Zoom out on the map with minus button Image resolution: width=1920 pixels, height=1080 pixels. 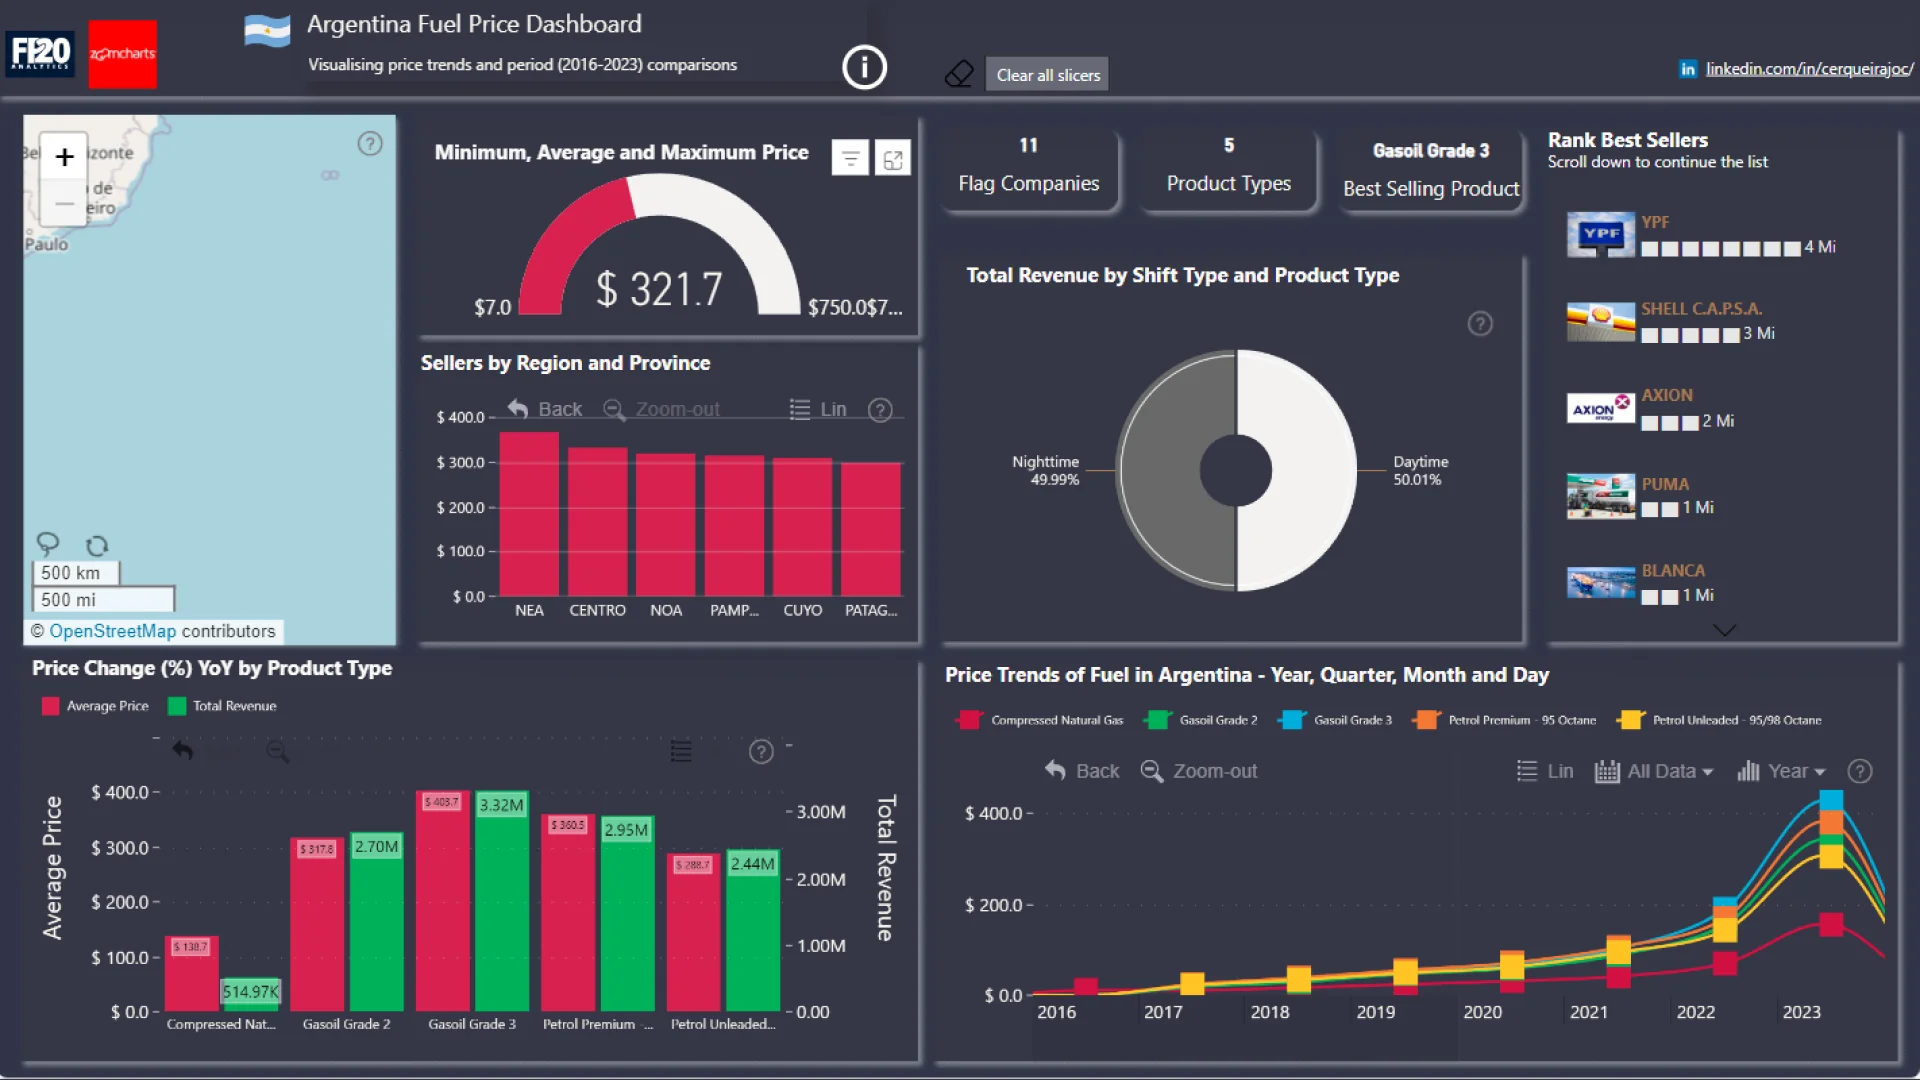pos(65,203)
